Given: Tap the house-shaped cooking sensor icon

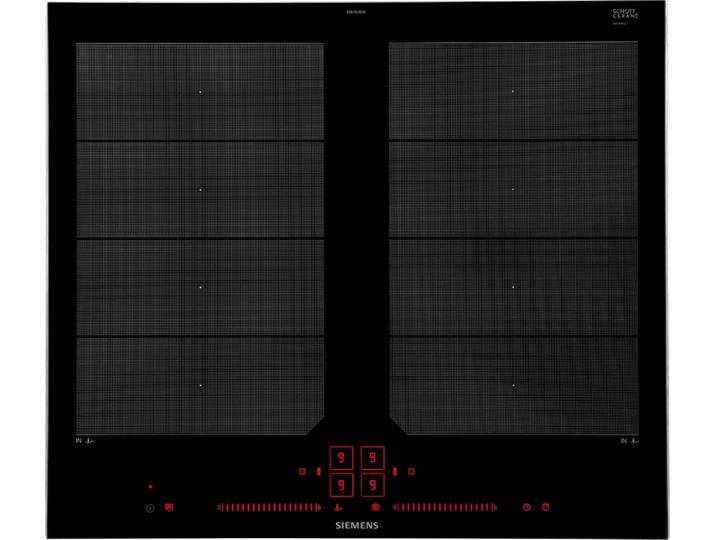Looking at the screenshot, I should coord(375,507).
